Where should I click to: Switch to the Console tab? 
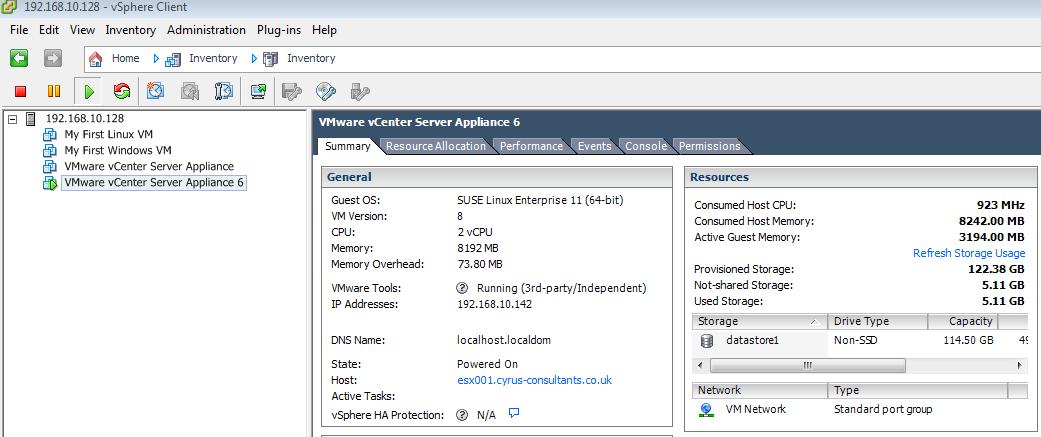[x=645, y=146]
